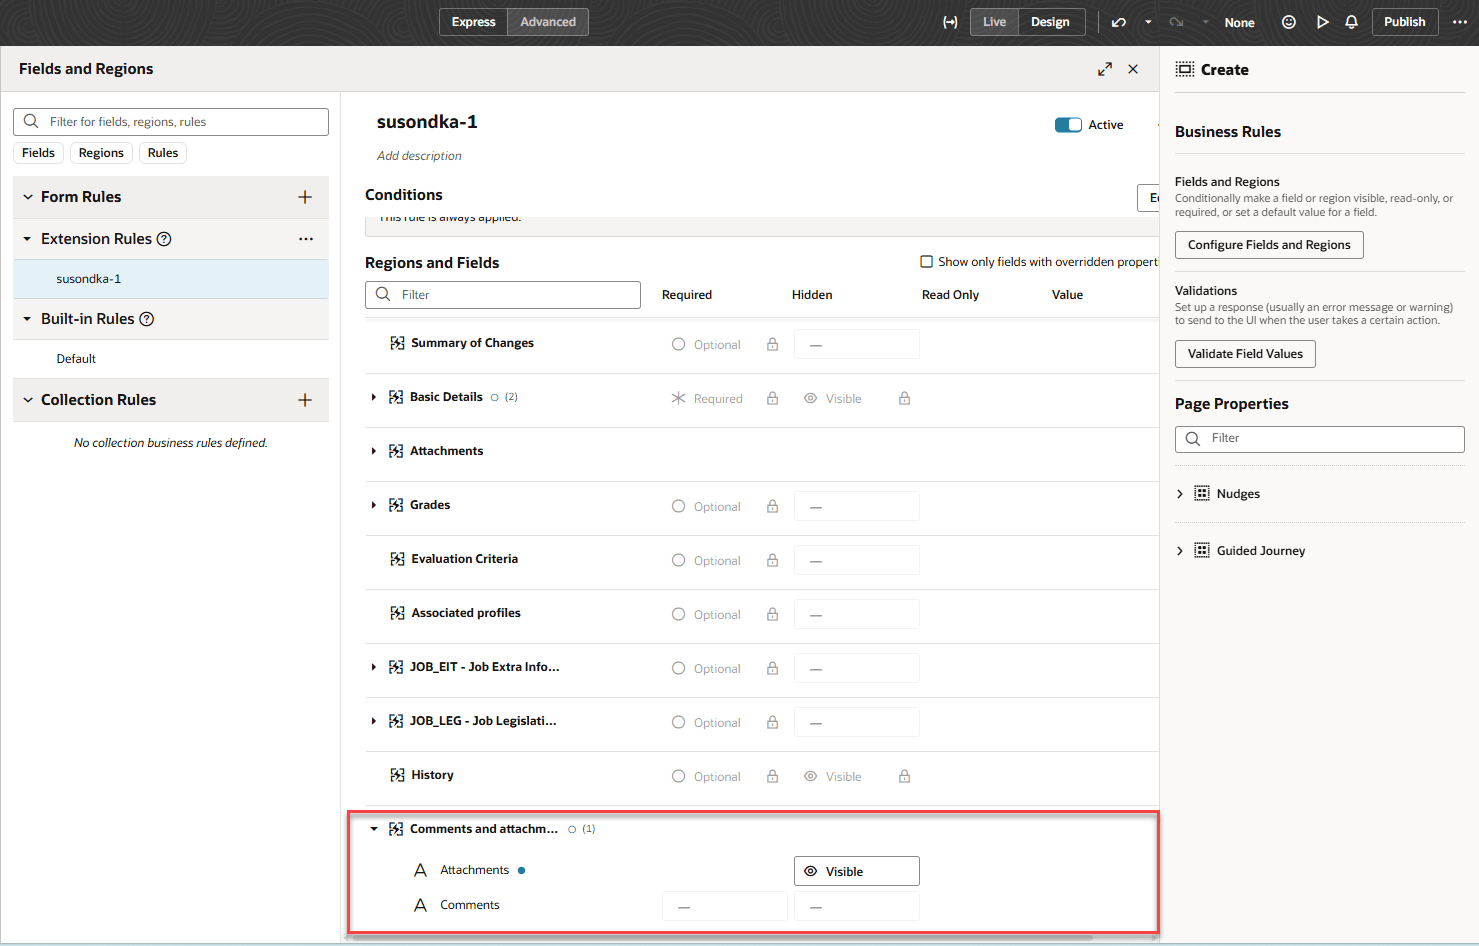Collapse the Extension Rules section

pos(28,239)
